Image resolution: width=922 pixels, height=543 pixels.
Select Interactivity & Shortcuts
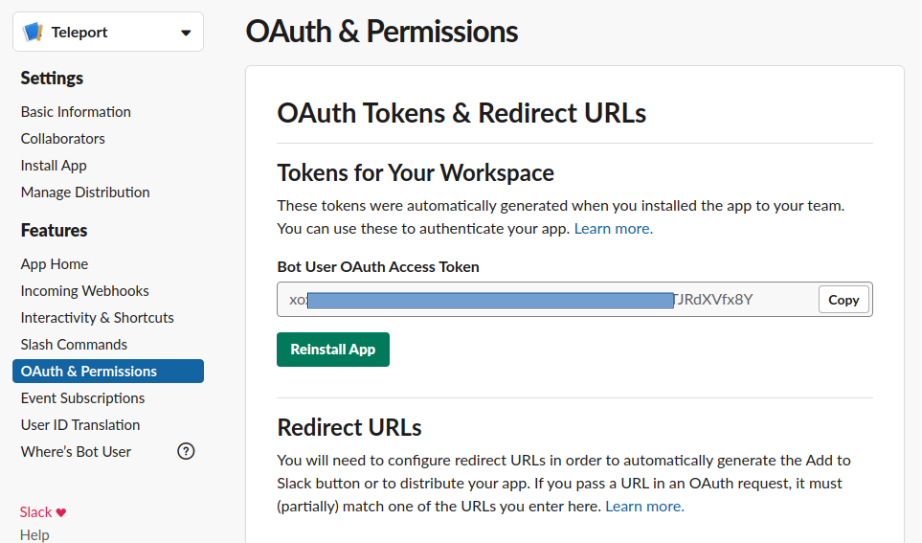pyautogui.click(x=97, y=318)
